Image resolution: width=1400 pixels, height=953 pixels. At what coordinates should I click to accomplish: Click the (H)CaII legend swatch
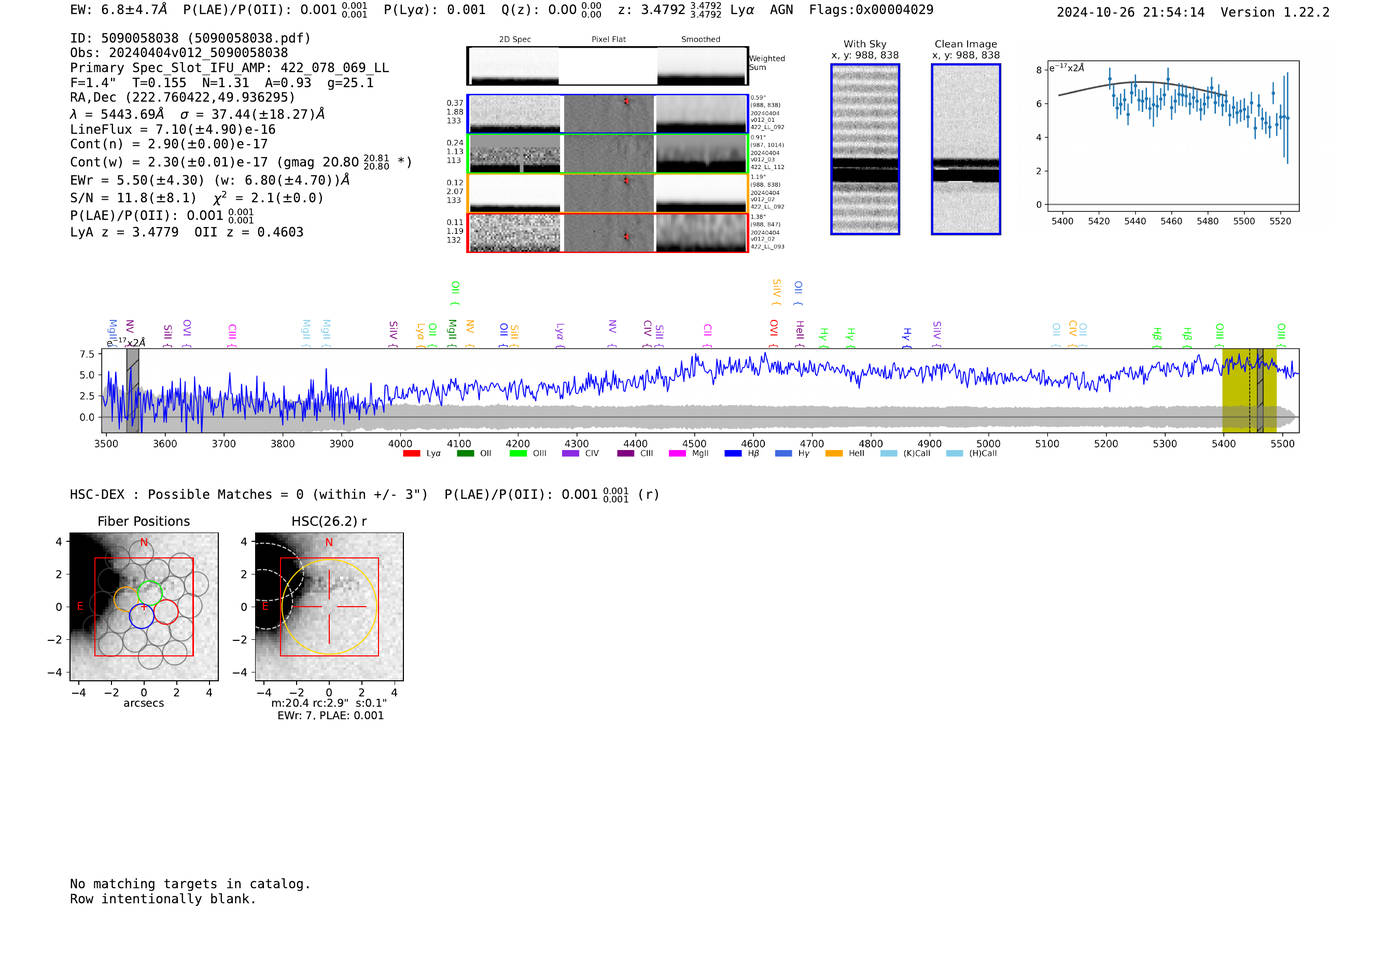coord(954,454)
